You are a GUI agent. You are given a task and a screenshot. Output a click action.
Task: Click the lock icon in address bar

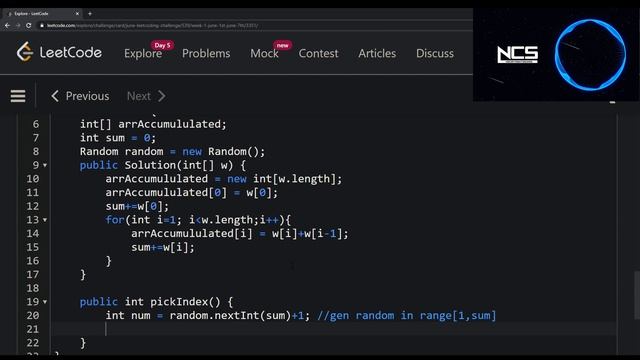coord(42,25)
